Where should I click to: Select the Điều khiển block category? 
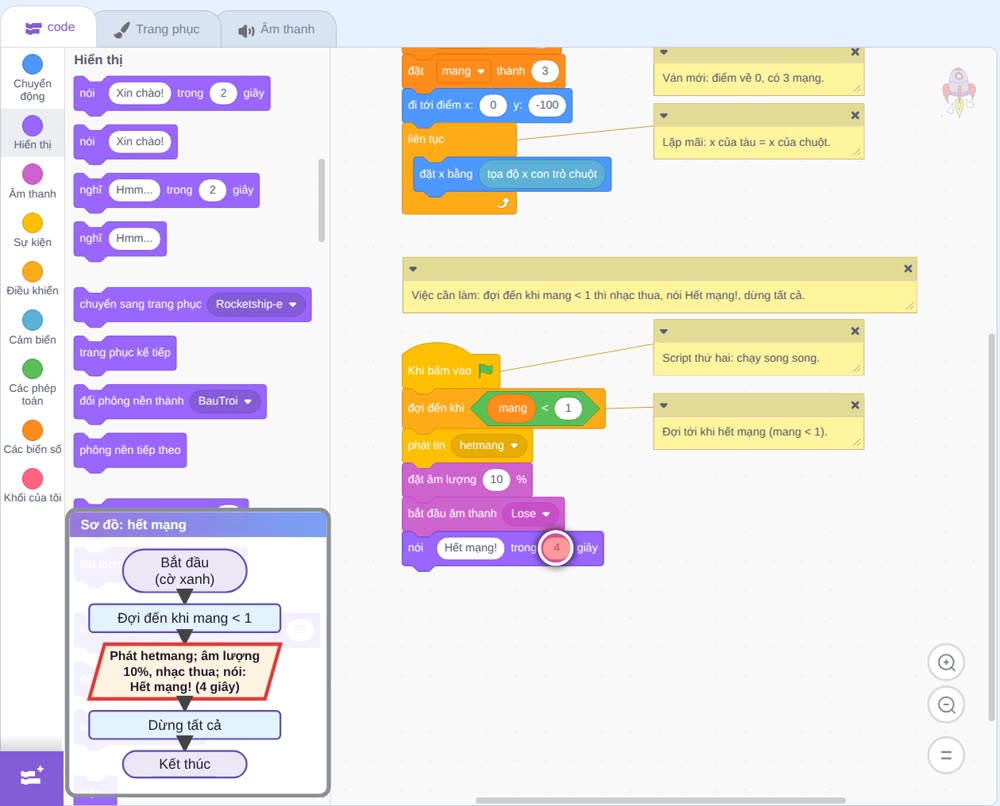[x=32, y=279]
